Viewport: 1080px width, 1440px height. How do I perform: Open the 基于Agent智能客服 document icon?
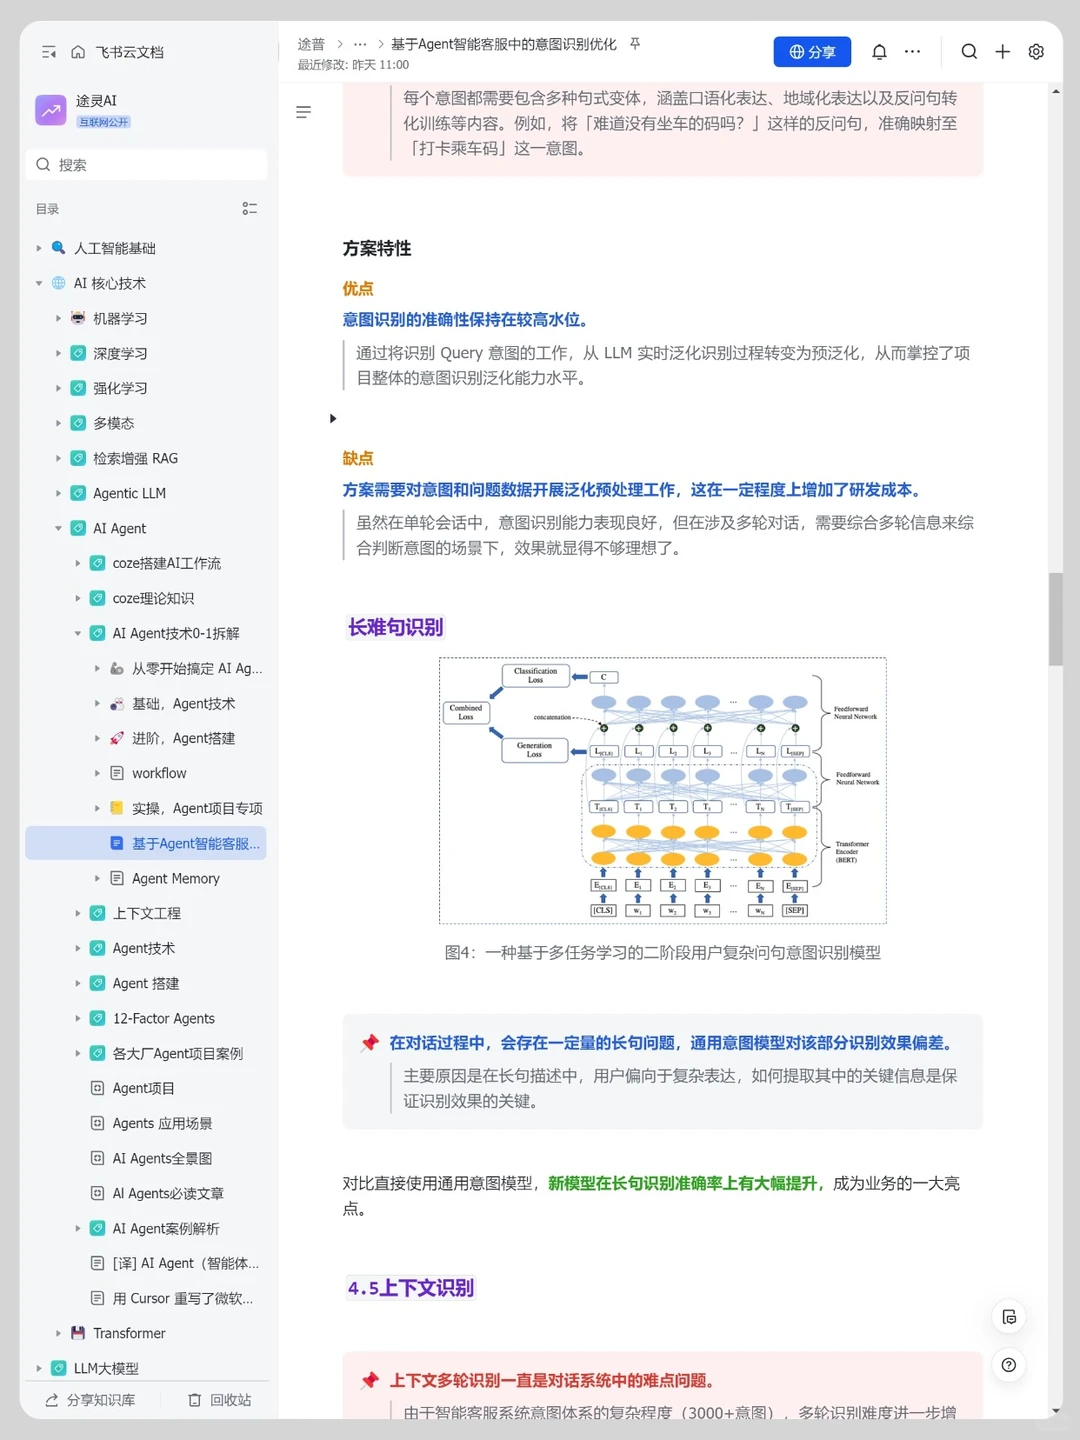click(117, 843)
